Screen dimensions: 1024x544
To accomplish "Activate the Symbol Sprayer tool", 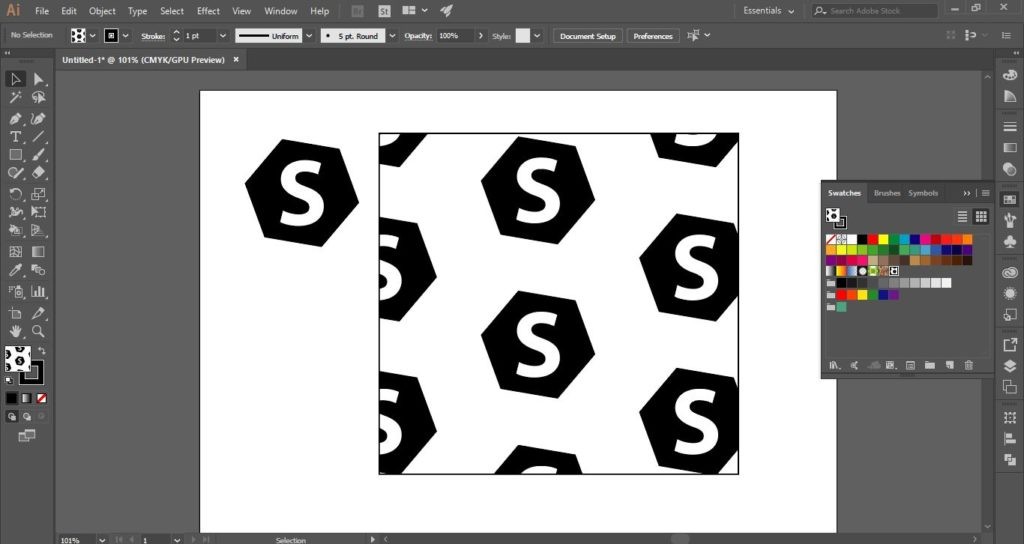I will point(15,291).
